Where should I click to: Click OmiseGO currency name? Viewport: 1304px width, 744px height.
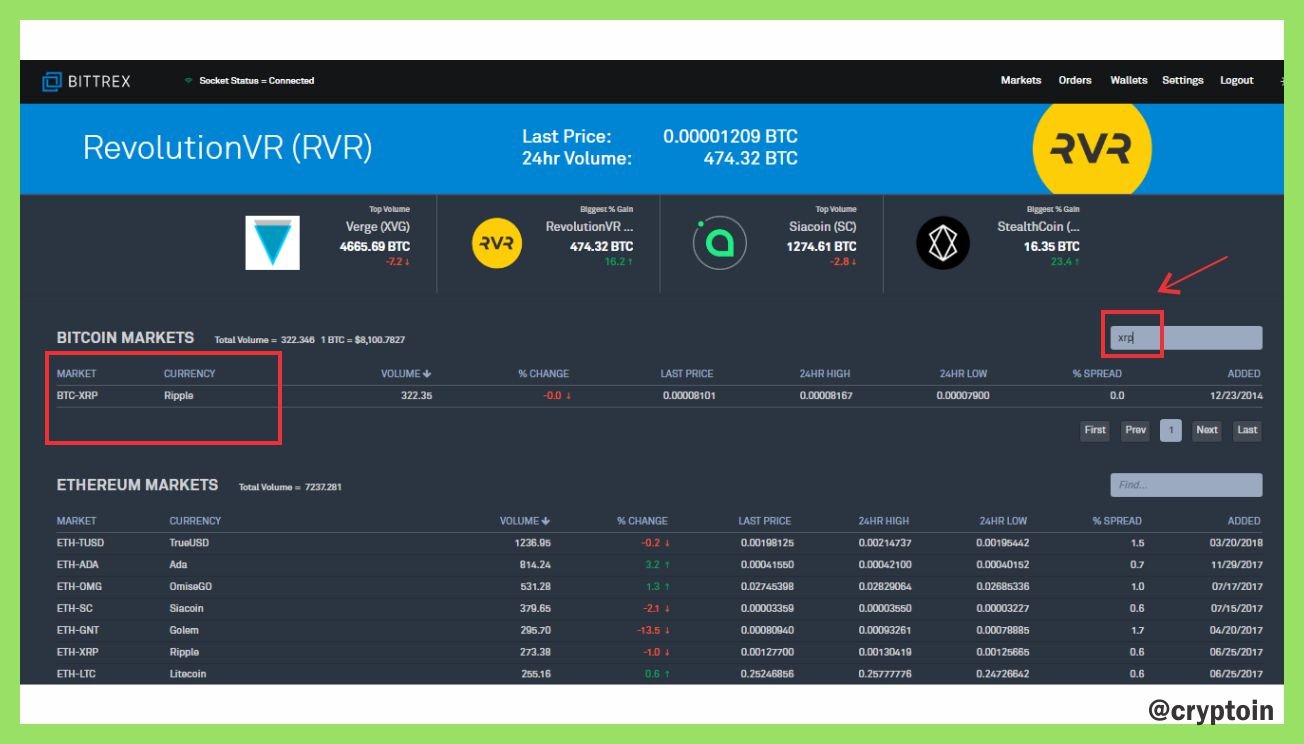tap(190, 587)
